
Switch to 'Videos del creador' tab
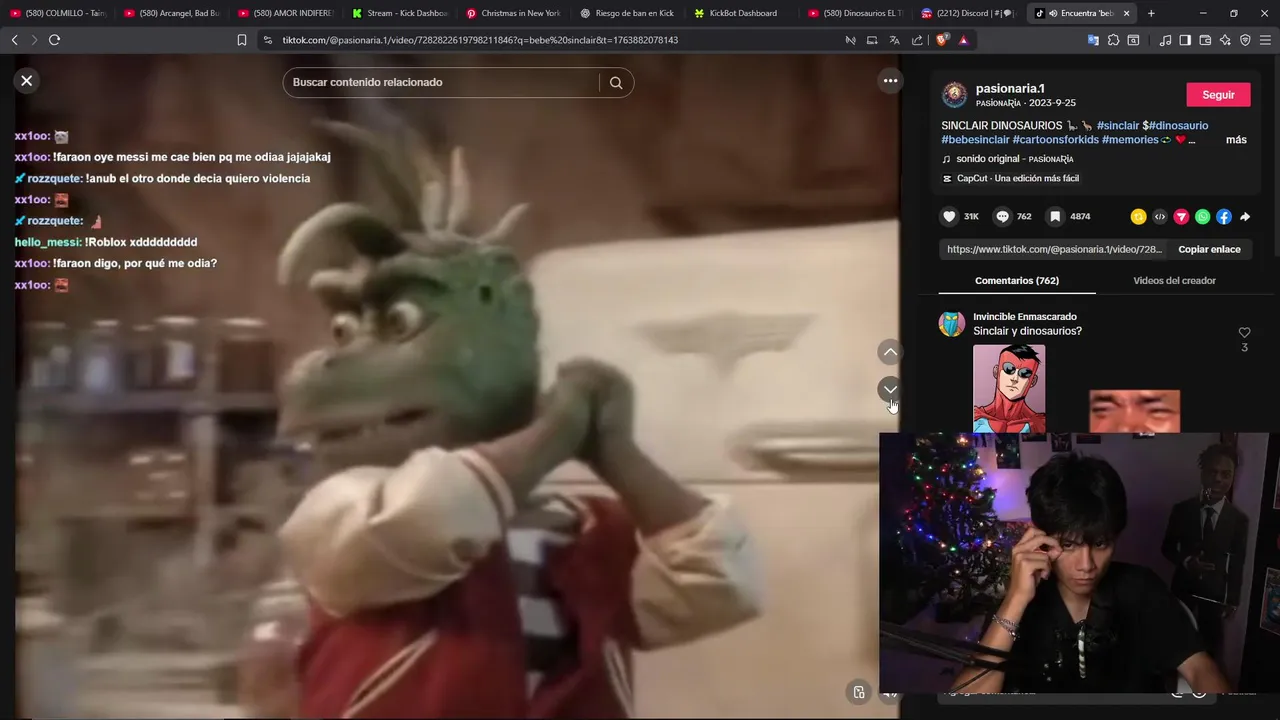click(x=1174, y=280)
